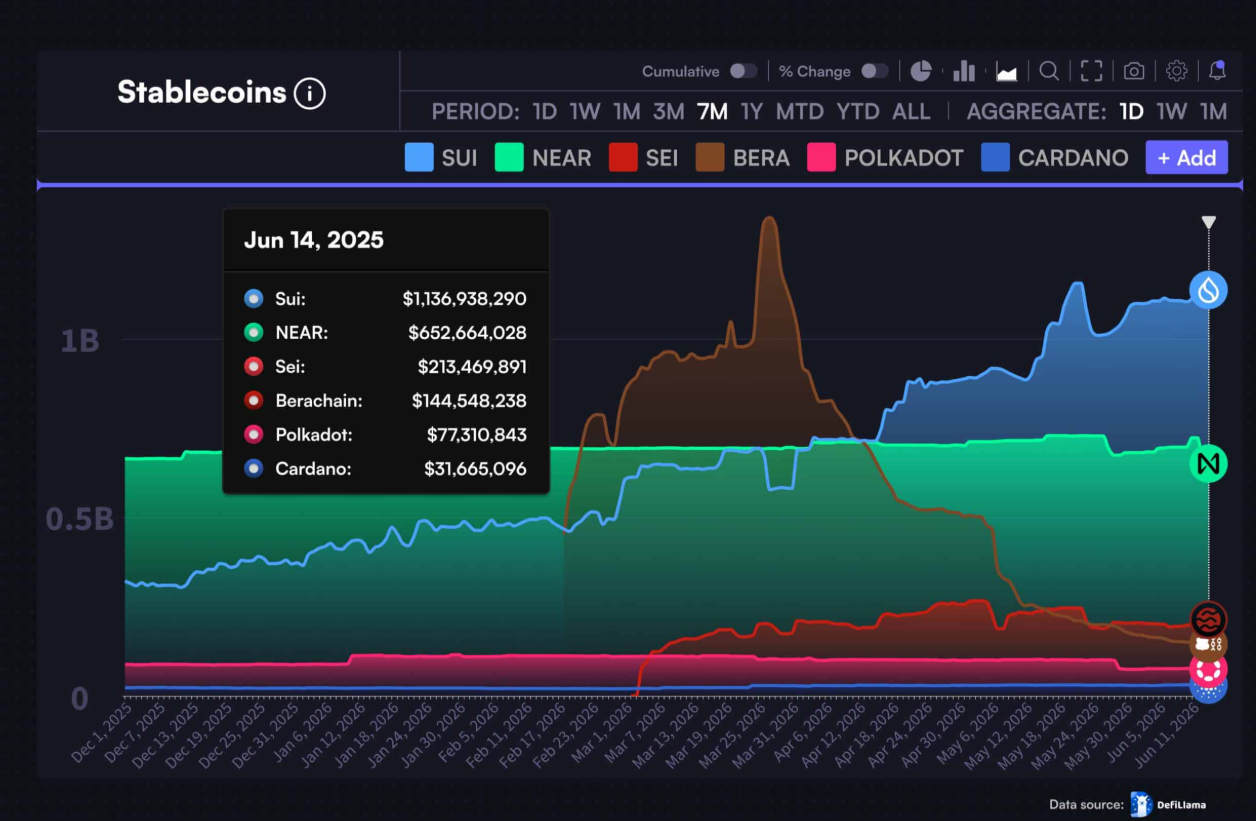Click the crosshair triangle marker at chart top
The width and height of the screenshot is (1256, 821).
coord(1208,222)
